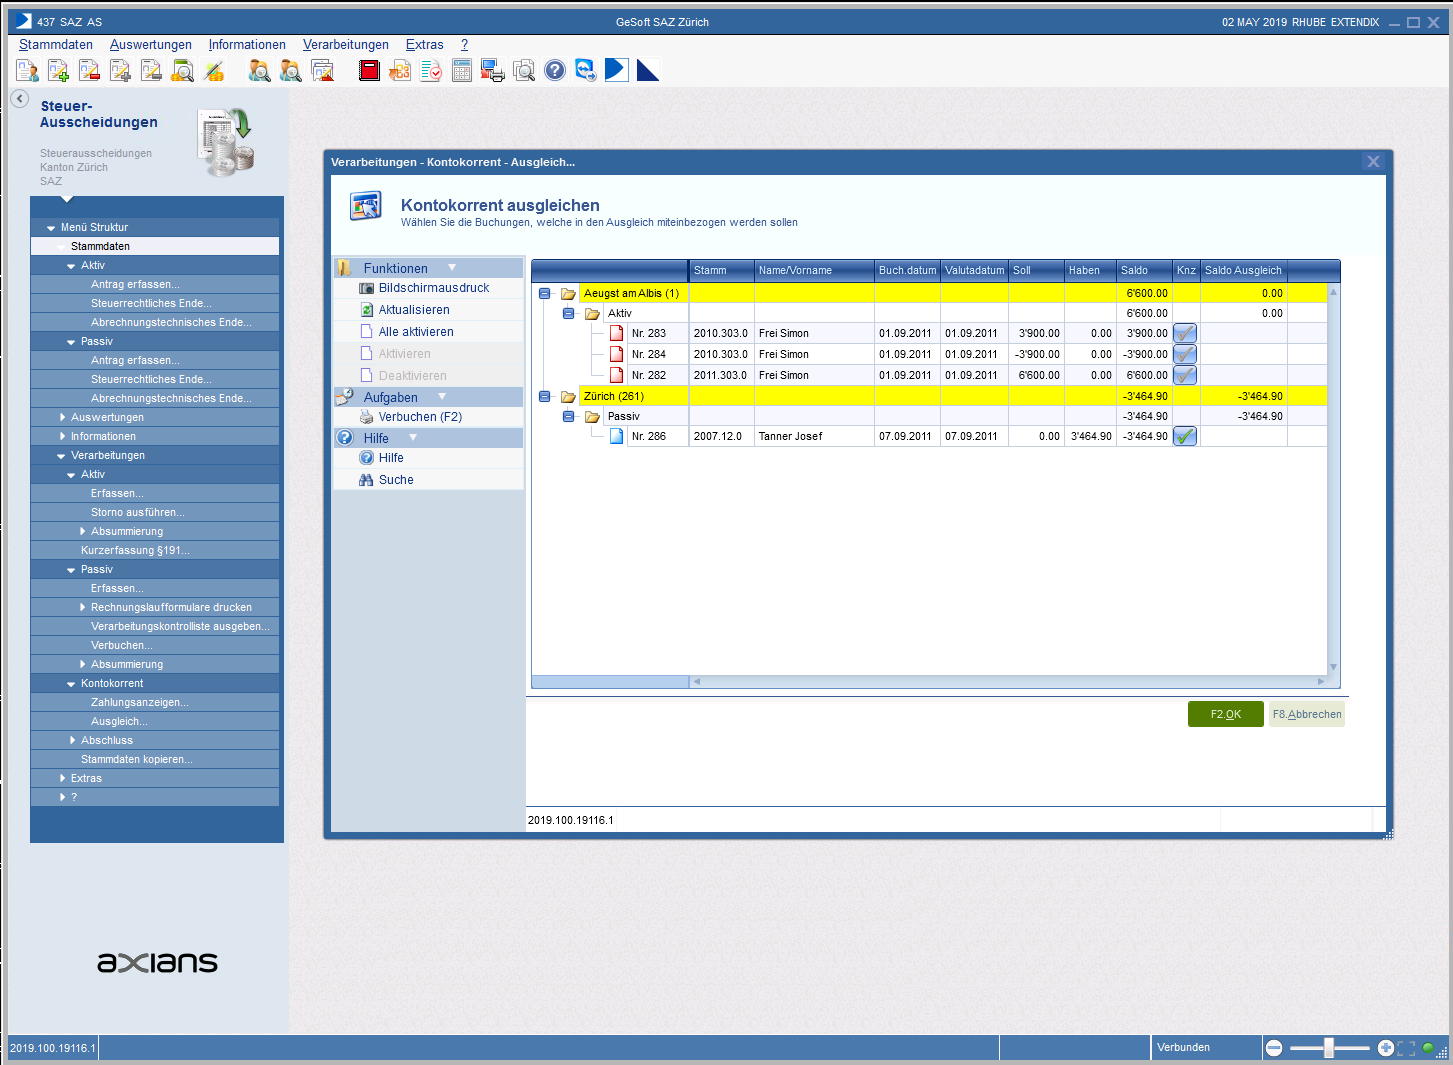Collapse the Aktiv folder in grid
1453x1065 pixels.
coord(569,314)
